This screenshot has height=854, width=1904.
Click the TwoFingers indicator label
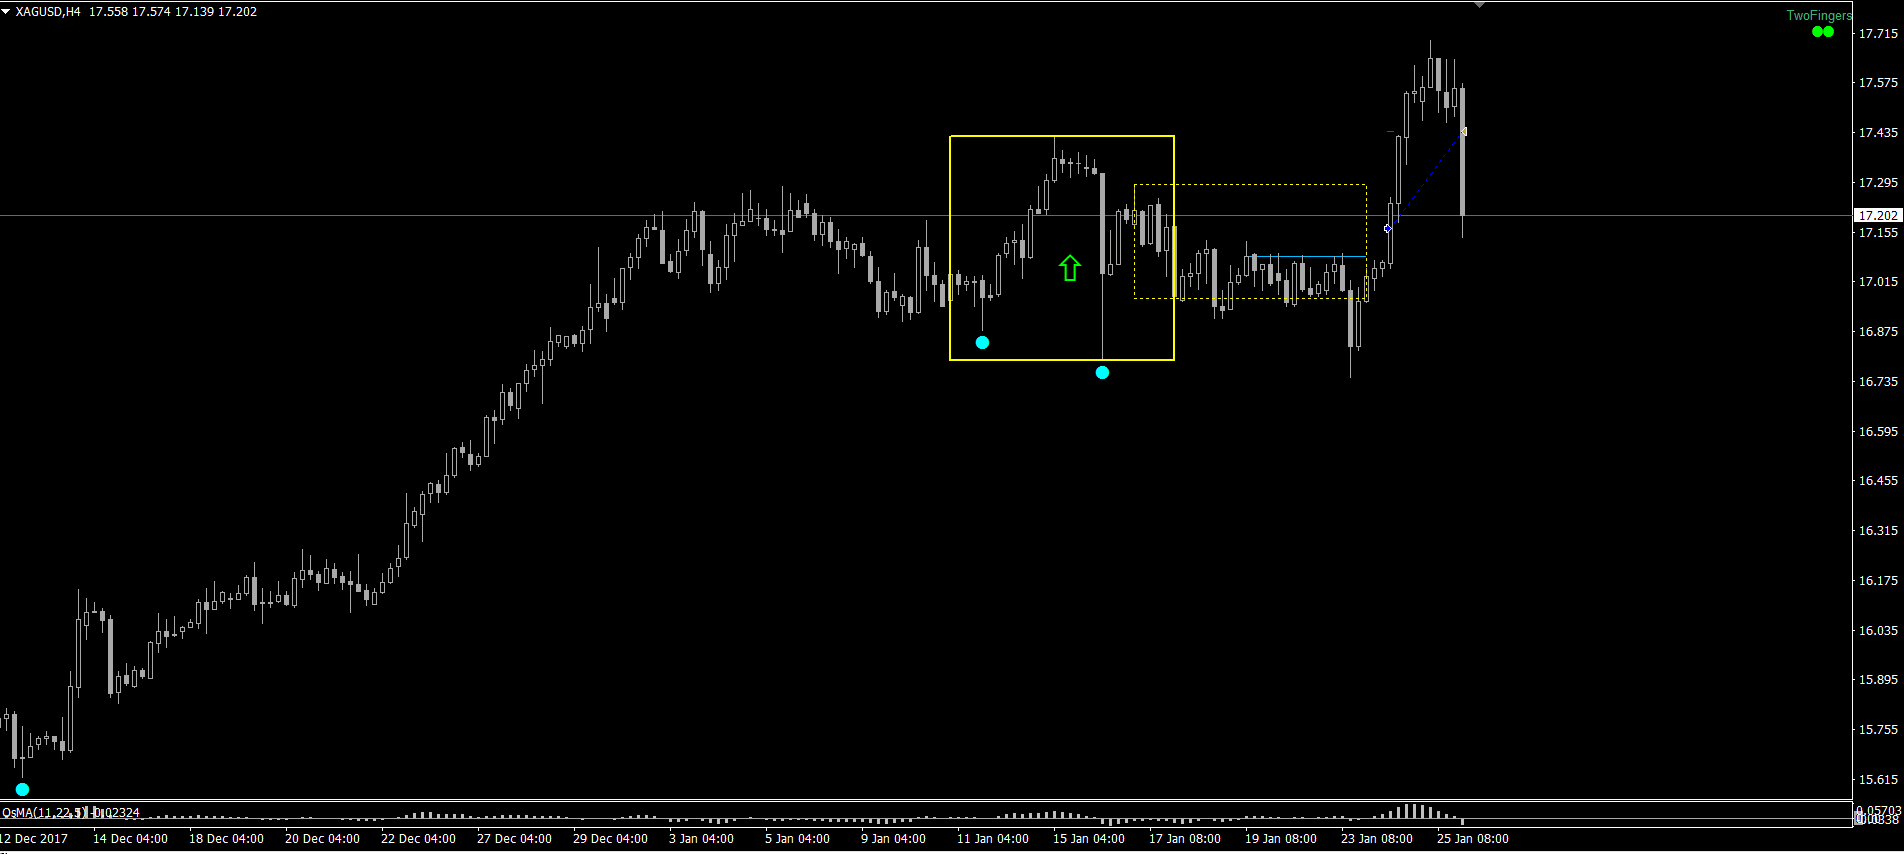pos(1819,16)
